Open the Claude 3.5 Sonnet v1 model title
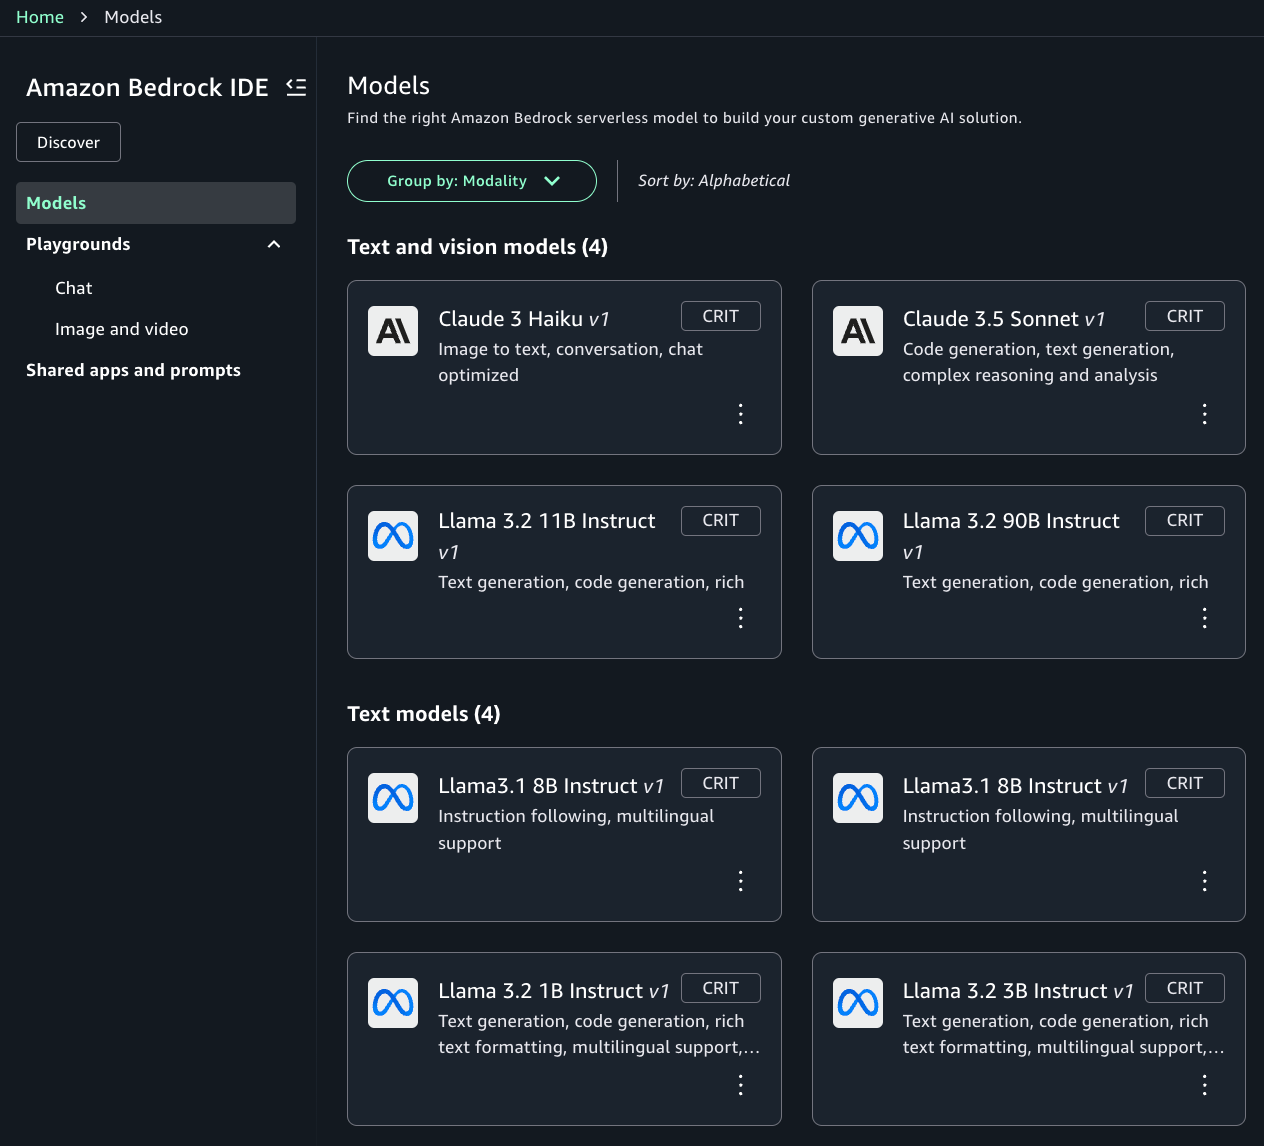Viewport: 1264px width, 1146px height. point(1004,319)
